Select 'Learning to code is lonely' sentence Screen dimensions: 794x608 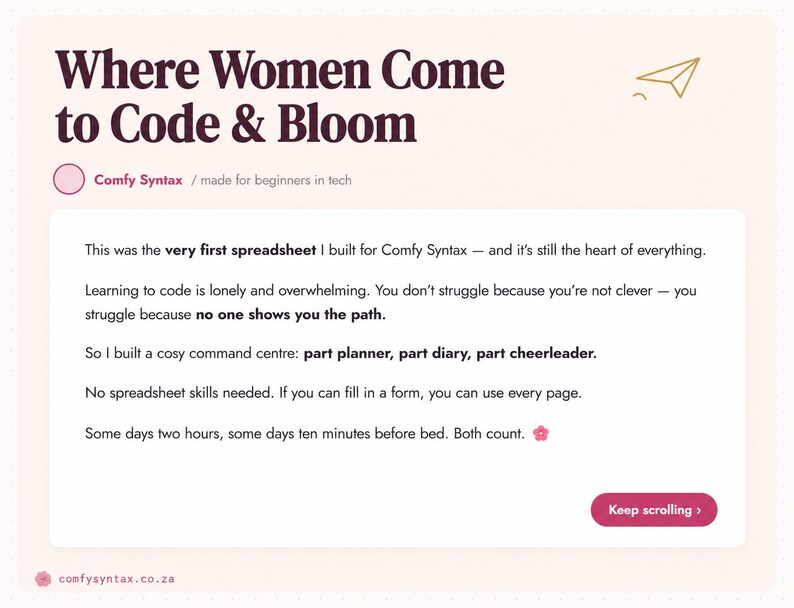coord(228,291)
